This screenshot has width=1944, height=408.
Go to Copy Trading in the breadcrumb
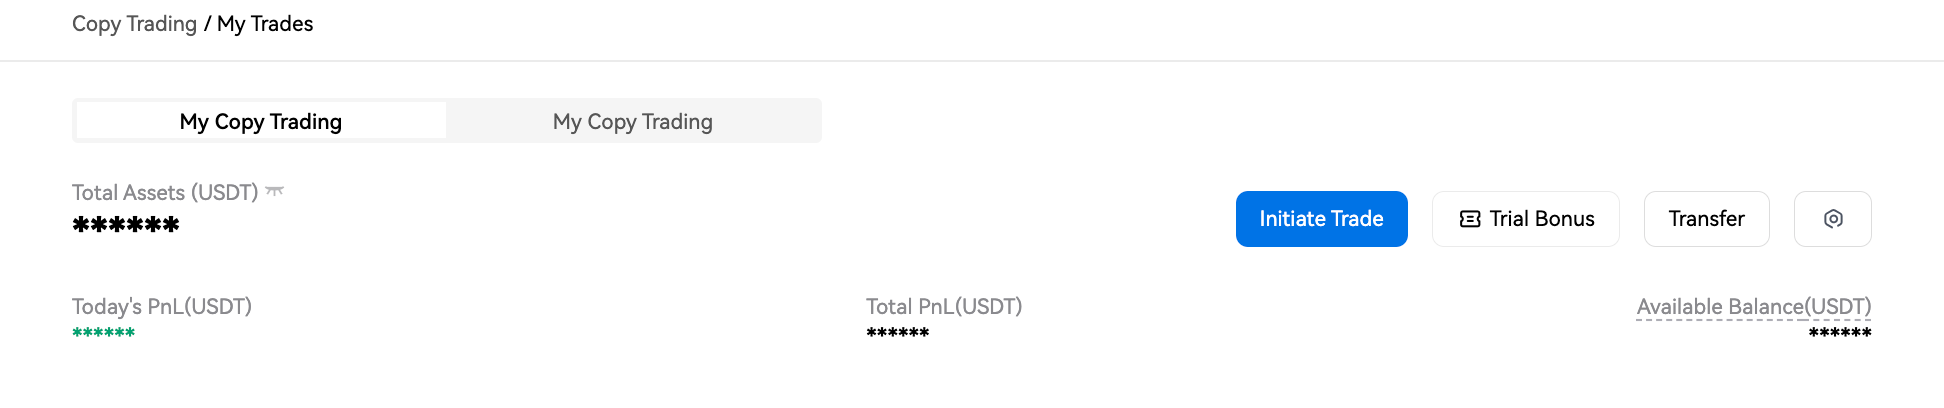click(134, 24)
